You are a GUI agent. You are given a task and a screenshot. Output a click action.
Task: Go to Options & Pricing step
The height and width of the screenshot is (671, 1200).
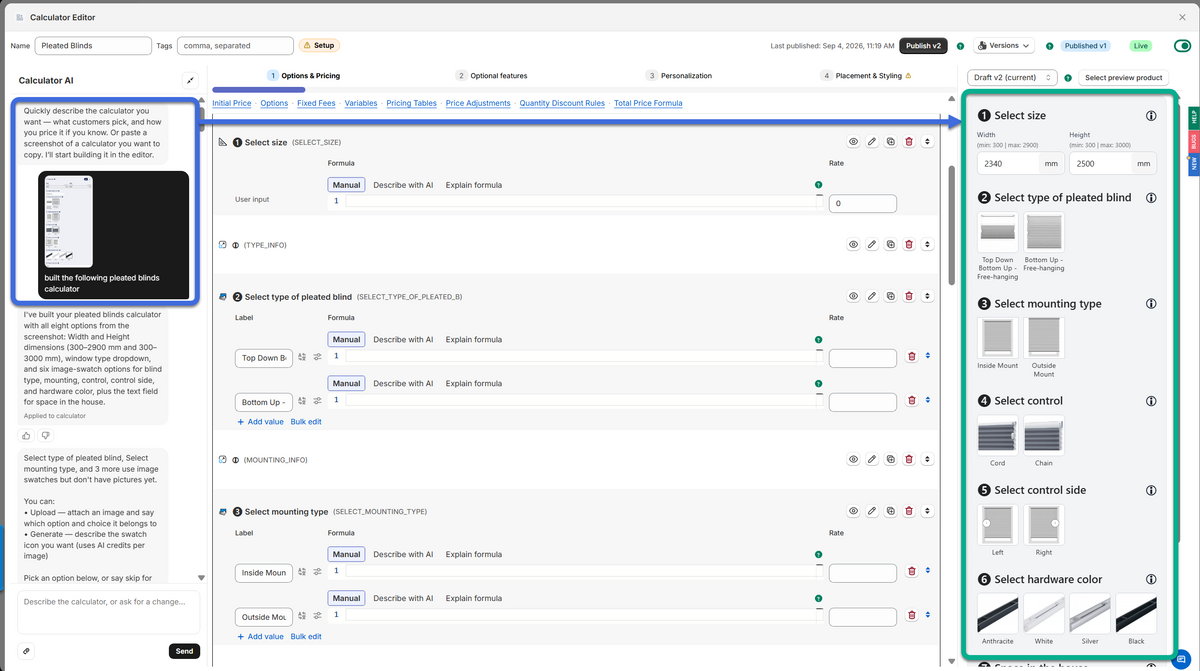pos(304,76)
